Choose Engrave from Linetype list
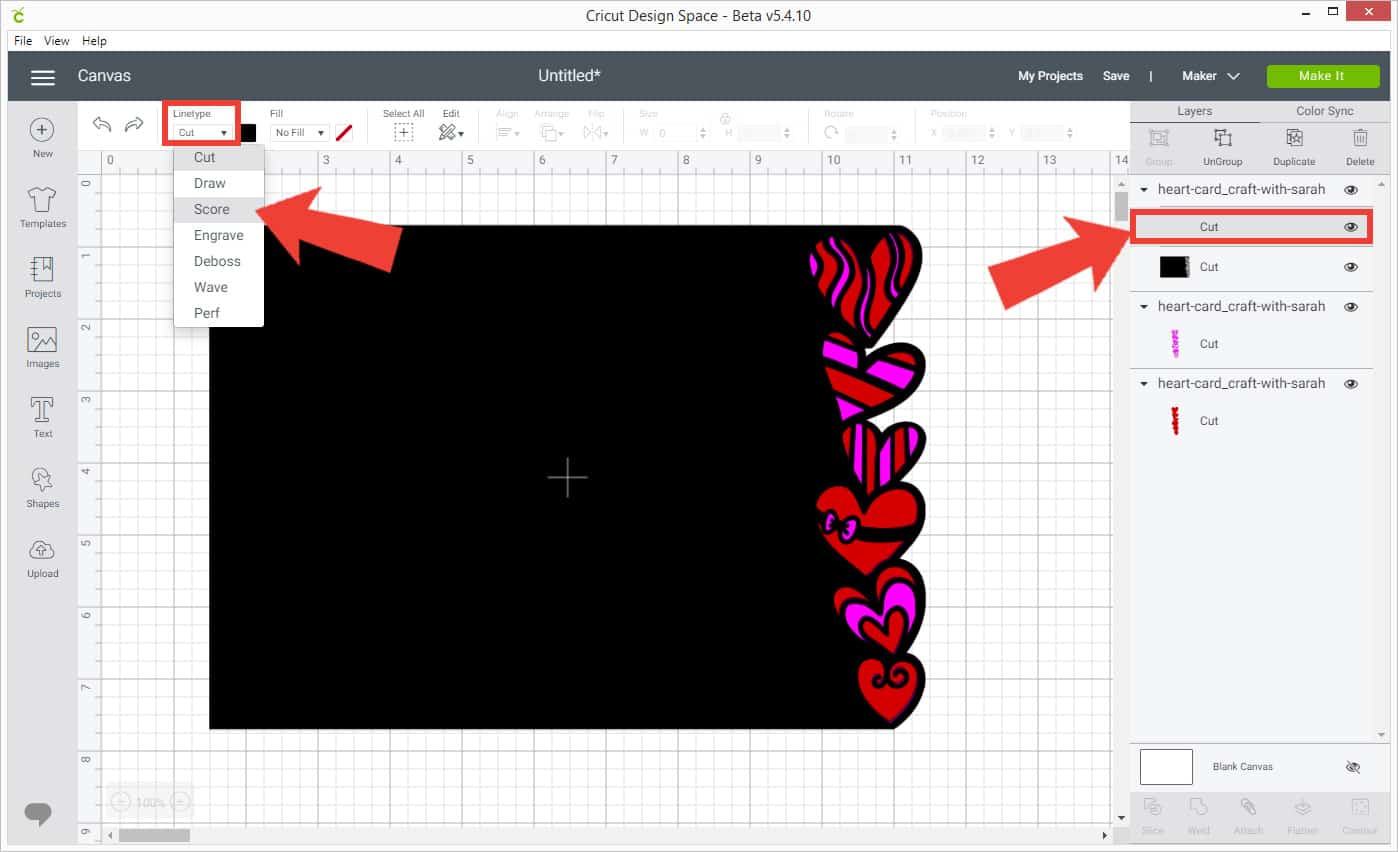The width and height of the screenshot is (1398, 852). (x=218, y=235)
